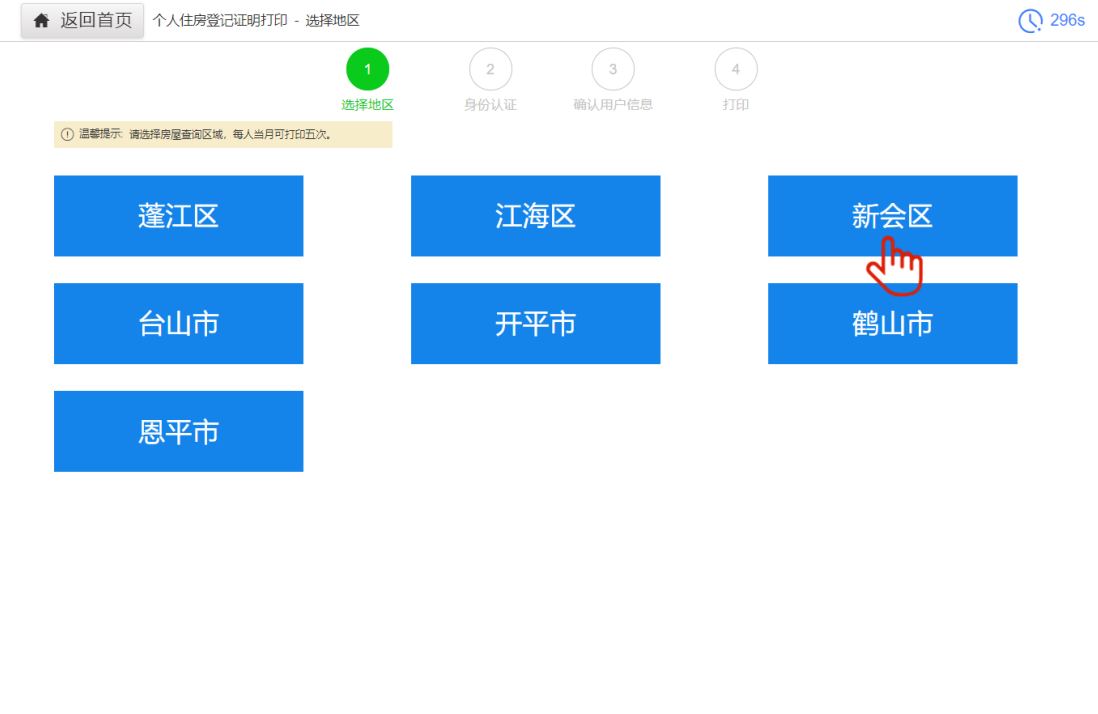Click the info icon on the 温馨提示 bar
The height and width of the screenshot is (714, 1098).
click(65, 134)
